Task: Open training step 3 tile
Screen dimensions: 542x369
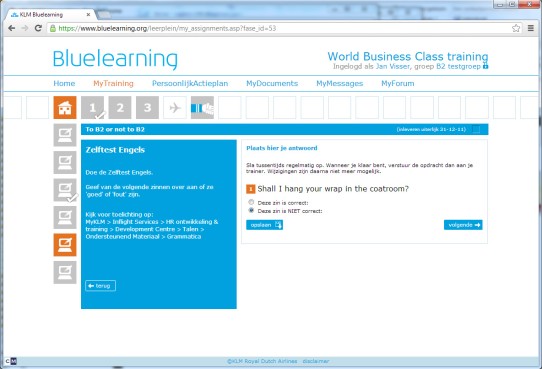Action: click(x=147, y=107)
